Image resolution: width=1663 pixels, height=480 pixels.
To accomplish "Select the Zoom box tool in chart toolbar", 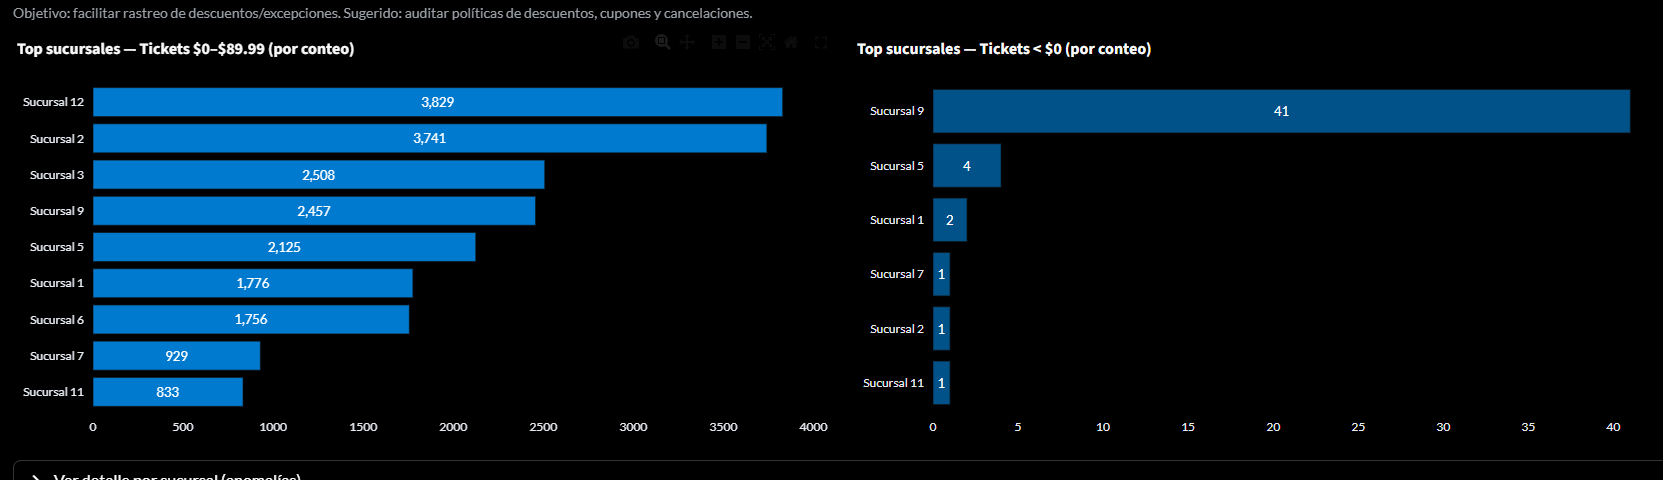I will [x=662, y=42].
